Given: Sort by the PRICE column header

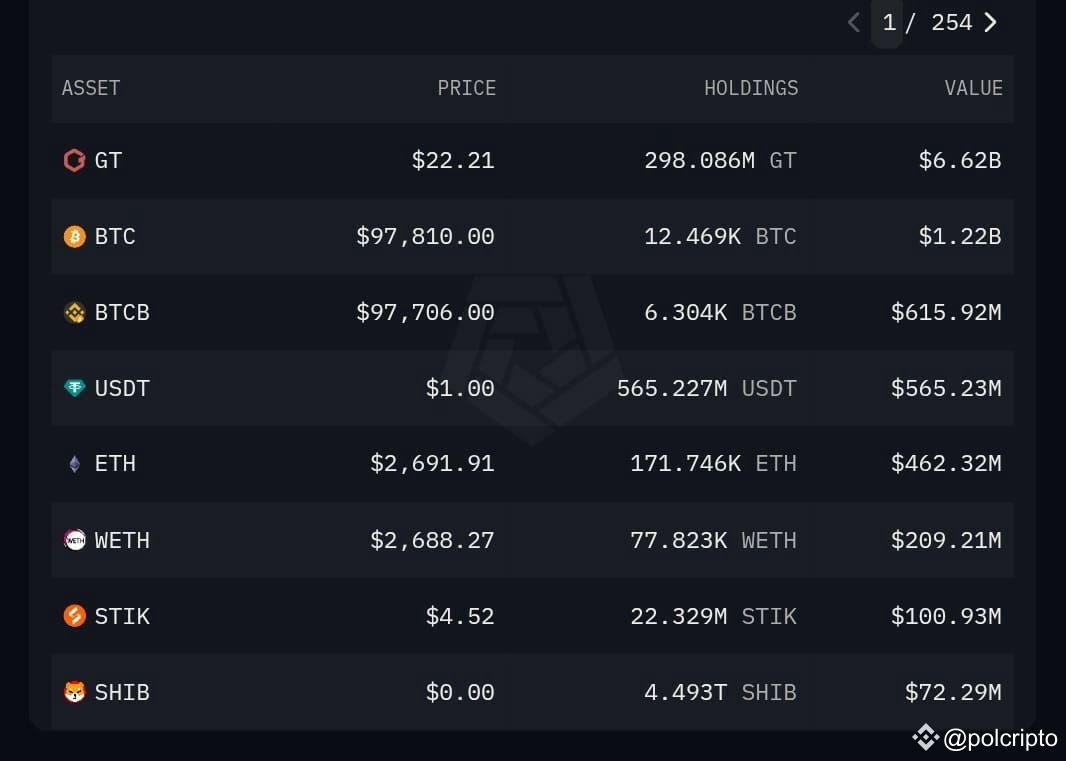Looking at the screenshot, I should coord(466,88).
